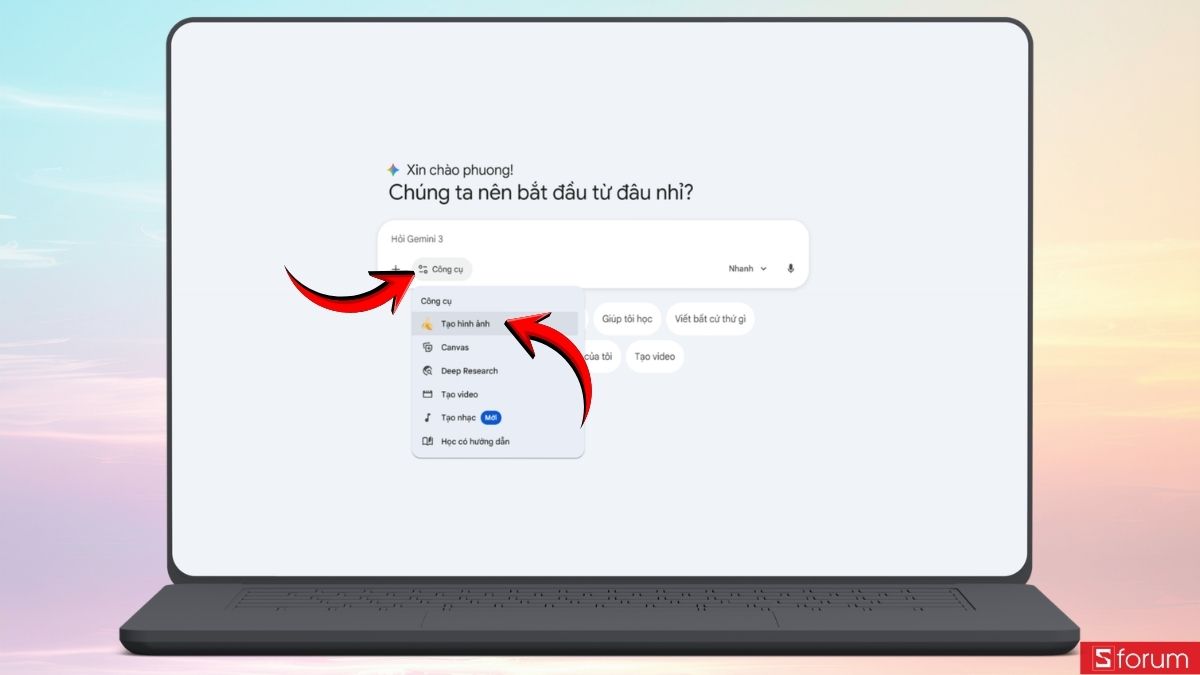
Task: Select Tạo hình ảnh in tools menu
Action: tap(465, 324)
